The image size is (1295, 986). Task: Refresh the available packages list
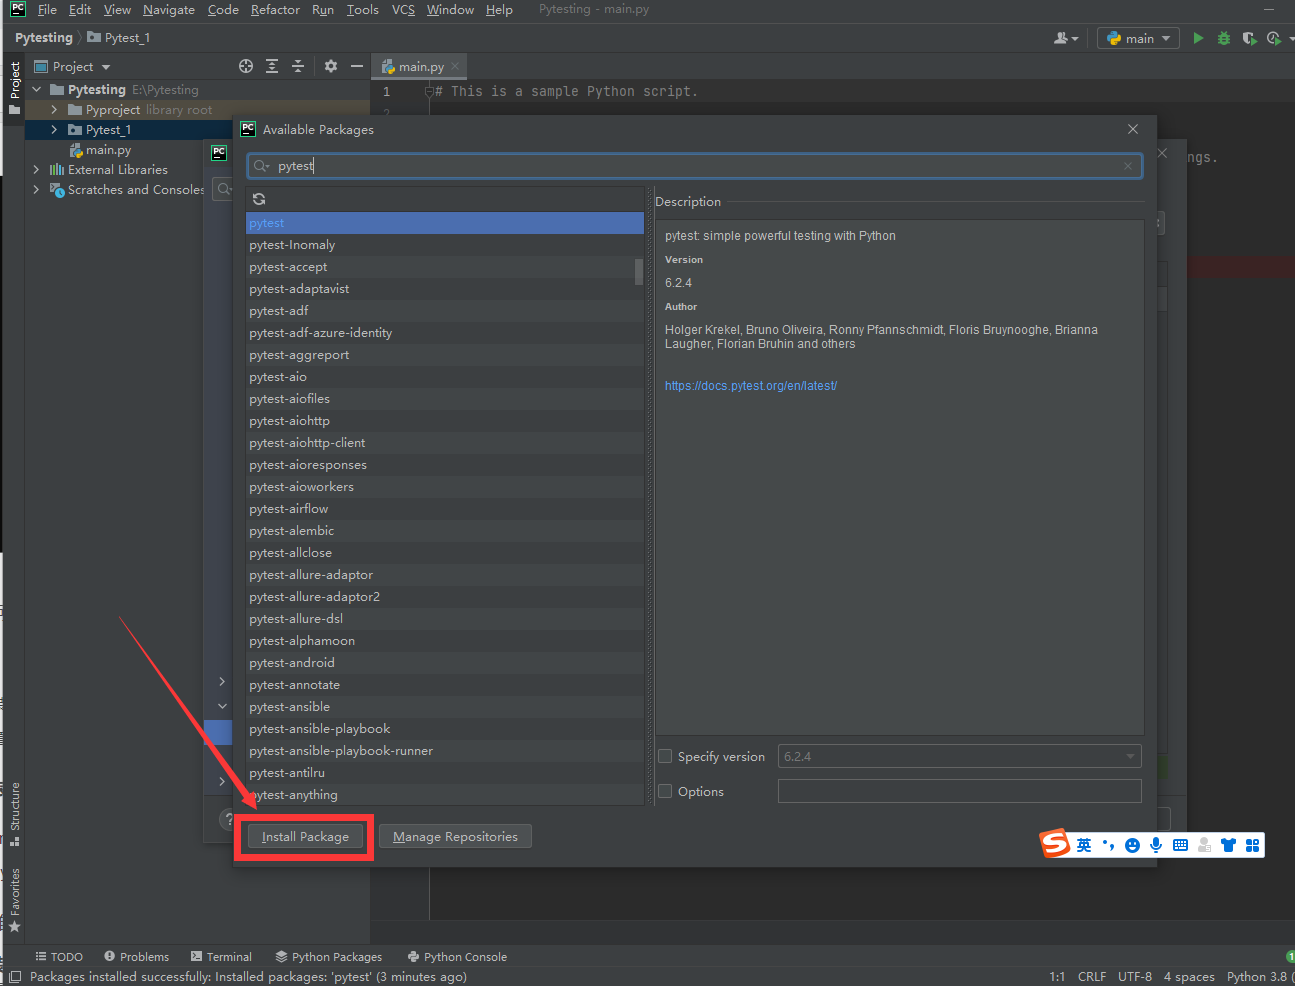coord(259,199)
